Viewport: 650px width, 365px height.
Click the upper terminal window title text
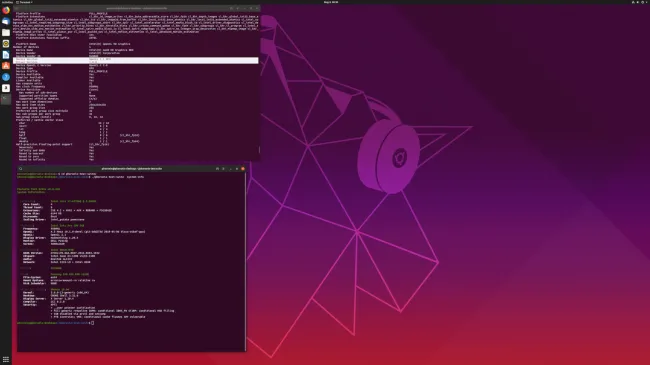pyautogui.click(x=137, y=8)
